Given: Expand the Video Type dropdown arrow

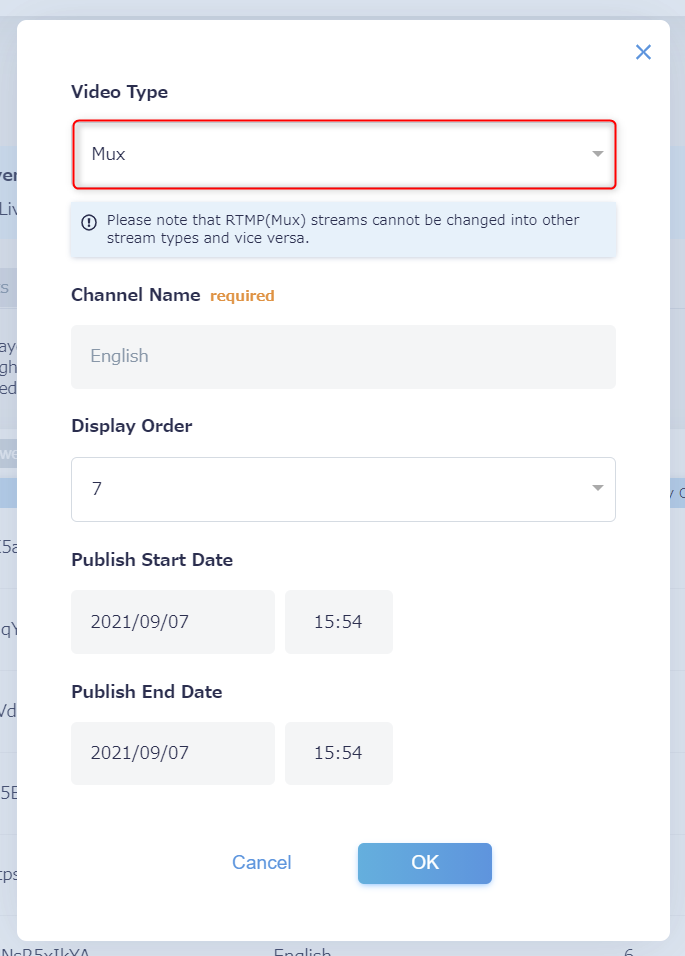Looking at the screenshot, I should pyautogui.click(x=598, y=154).
